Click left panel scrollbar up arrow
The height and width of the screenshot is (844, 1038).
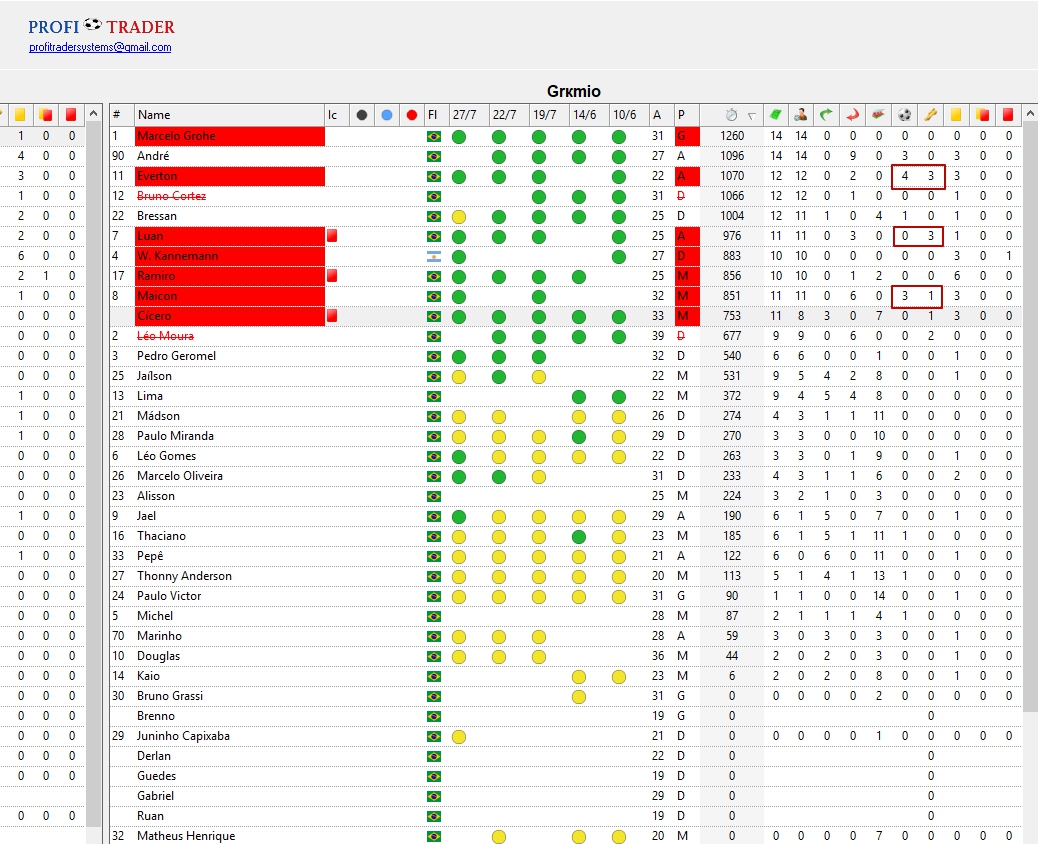[93, 114]
